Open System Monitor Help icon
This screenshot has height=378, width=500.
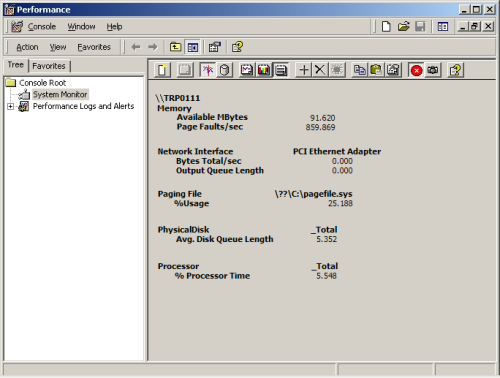pyautogui.click(x=455, y=70)
